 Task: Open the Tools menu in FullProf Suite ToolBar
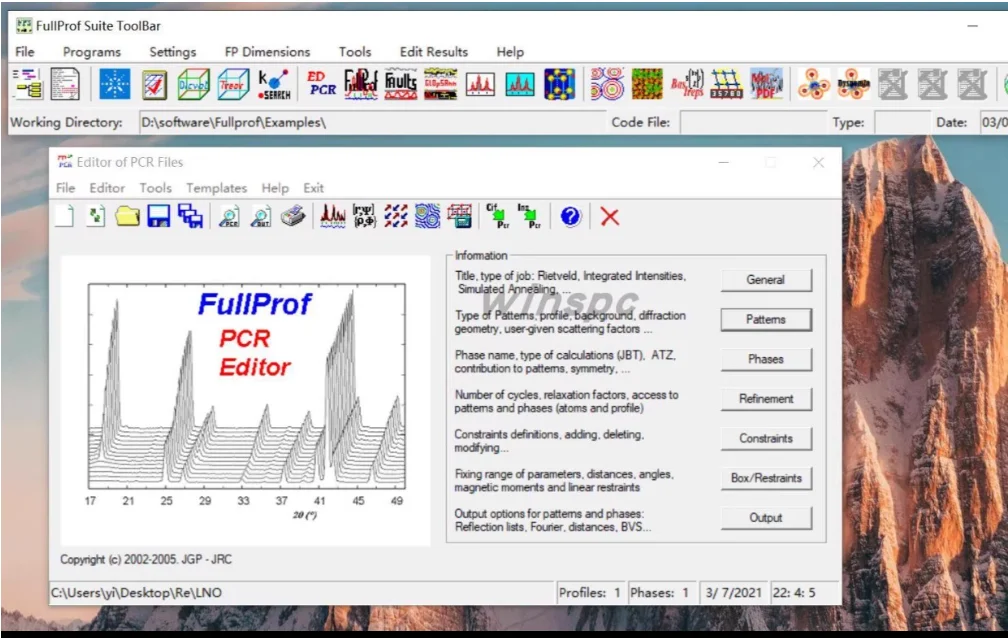(355, 51)
